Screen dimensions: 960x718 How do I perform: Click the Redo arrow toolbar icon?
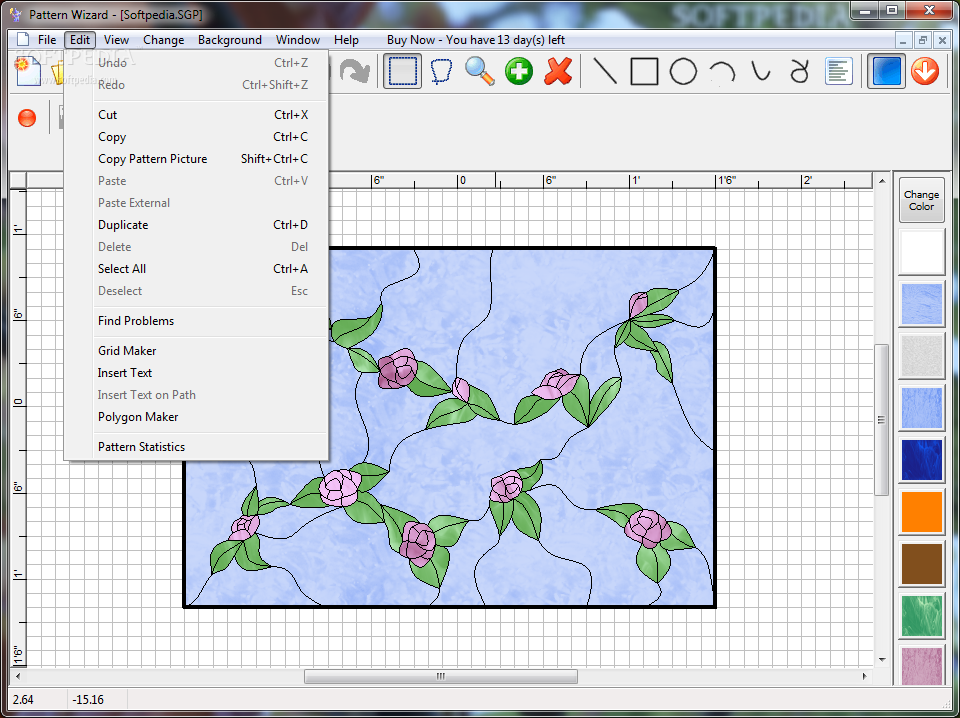click(354, 72)
